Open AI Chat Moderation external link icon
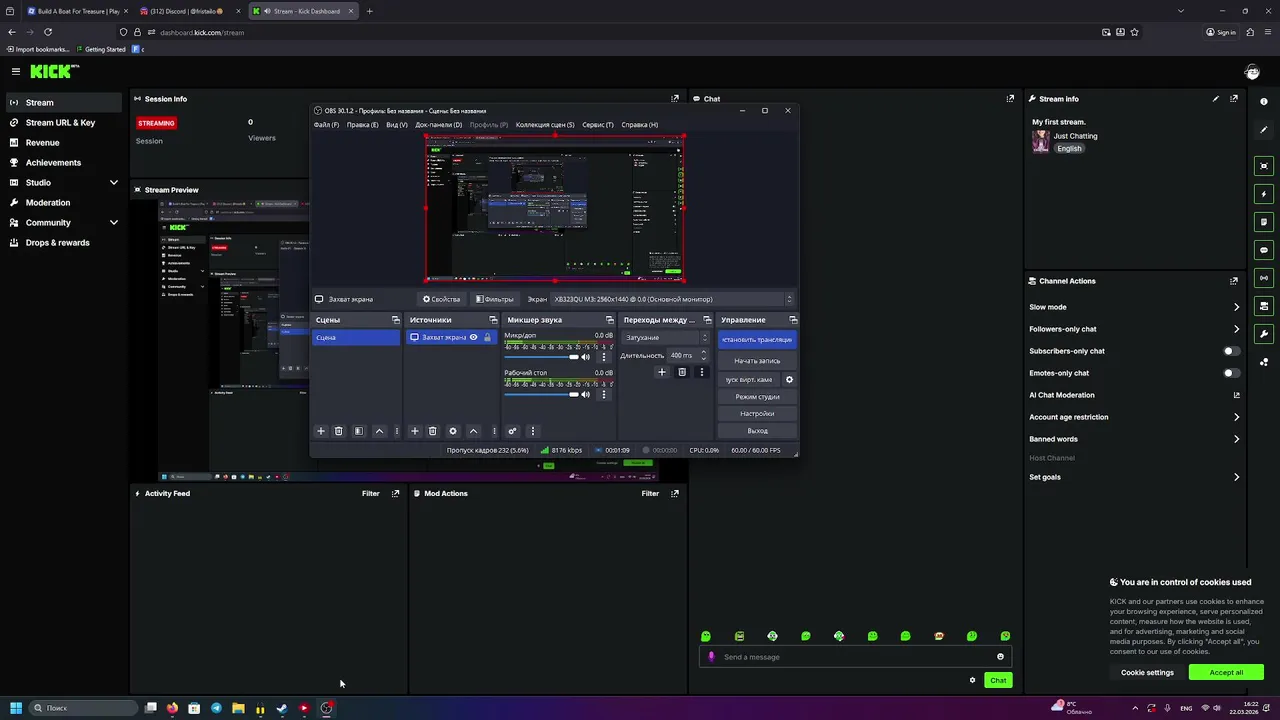Viewport: 1280px width, 720px height. 1236,395
